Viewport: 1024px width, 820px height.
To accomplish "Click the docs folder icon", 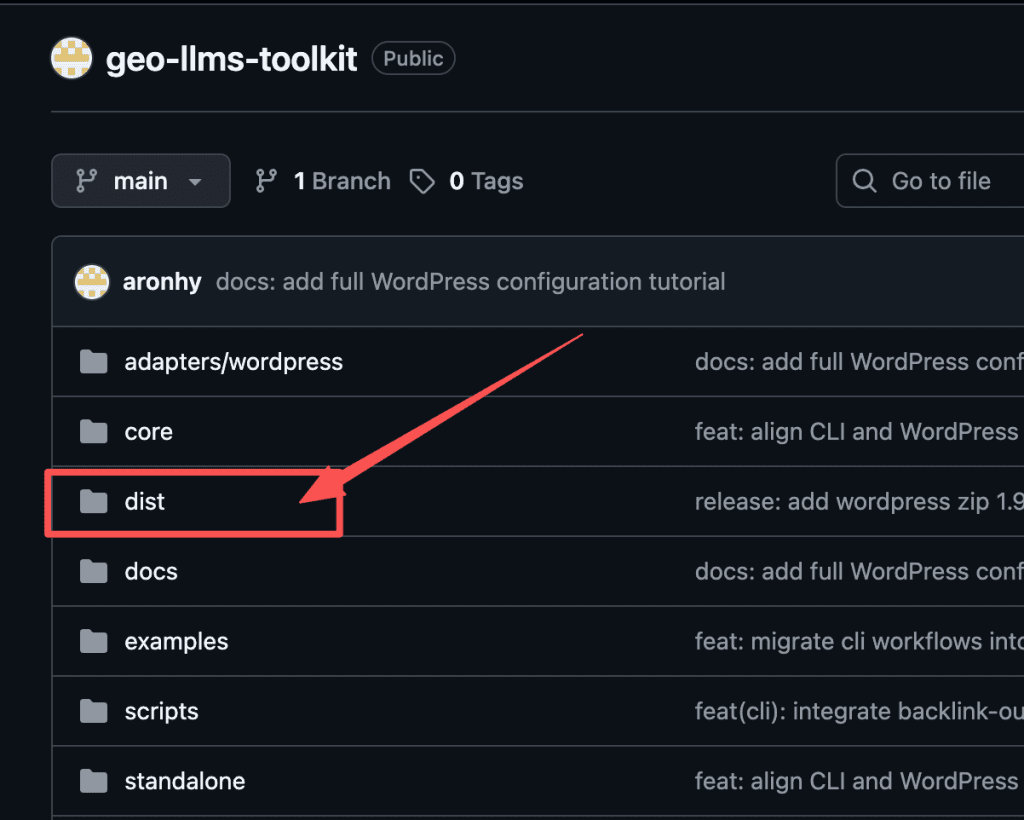I will 94,571.
